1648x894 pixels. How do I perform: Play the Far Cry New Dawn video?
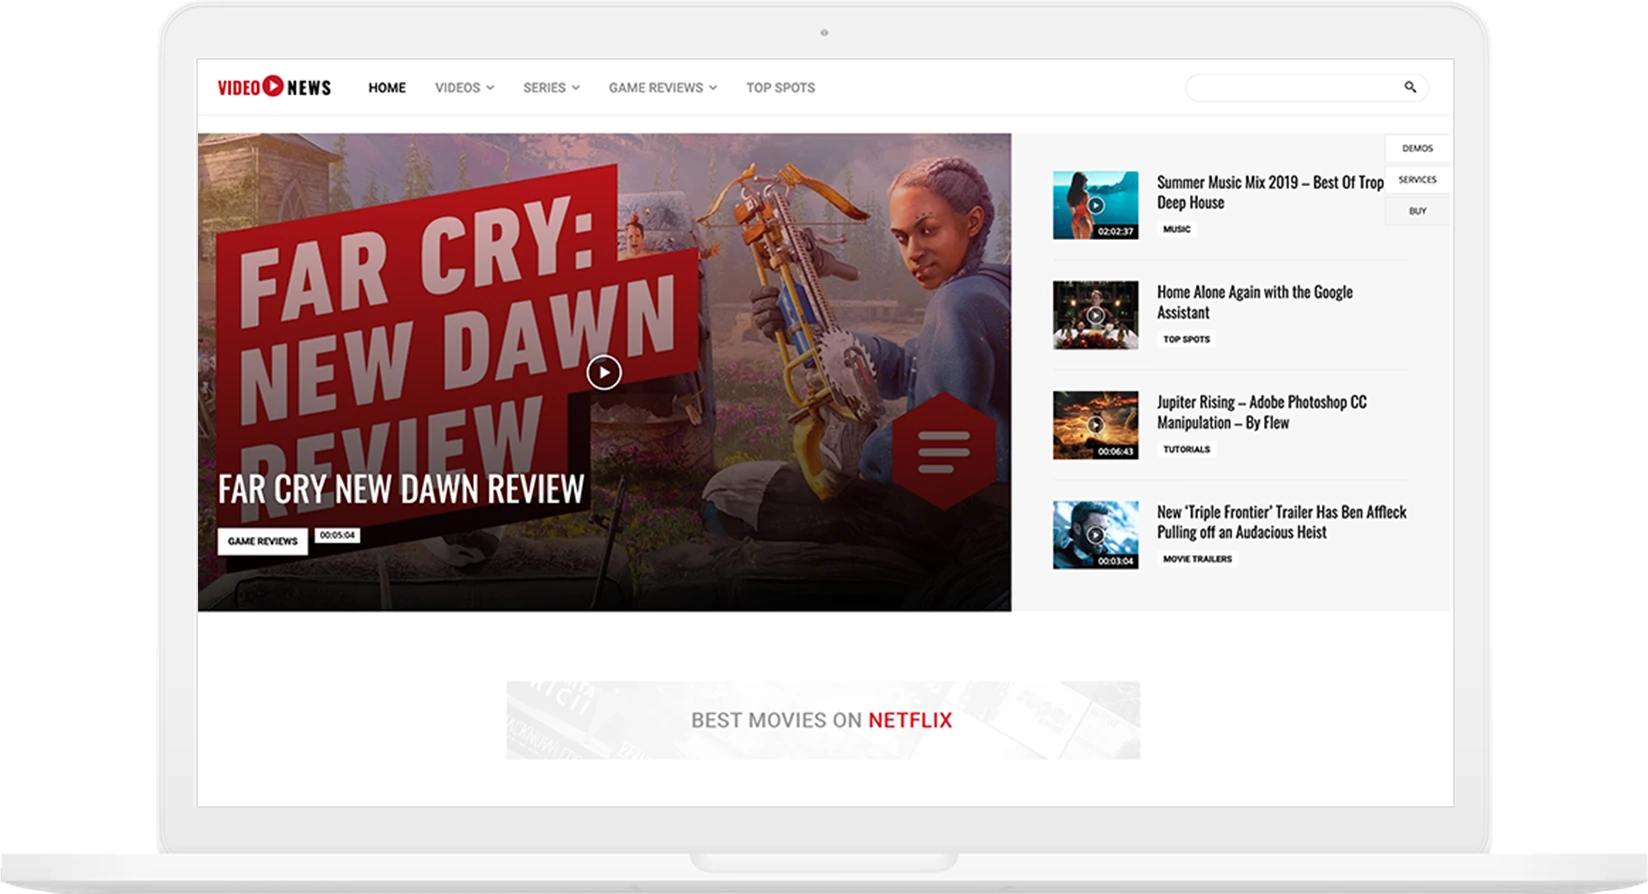pyautogui.click(x=604, y=372)
